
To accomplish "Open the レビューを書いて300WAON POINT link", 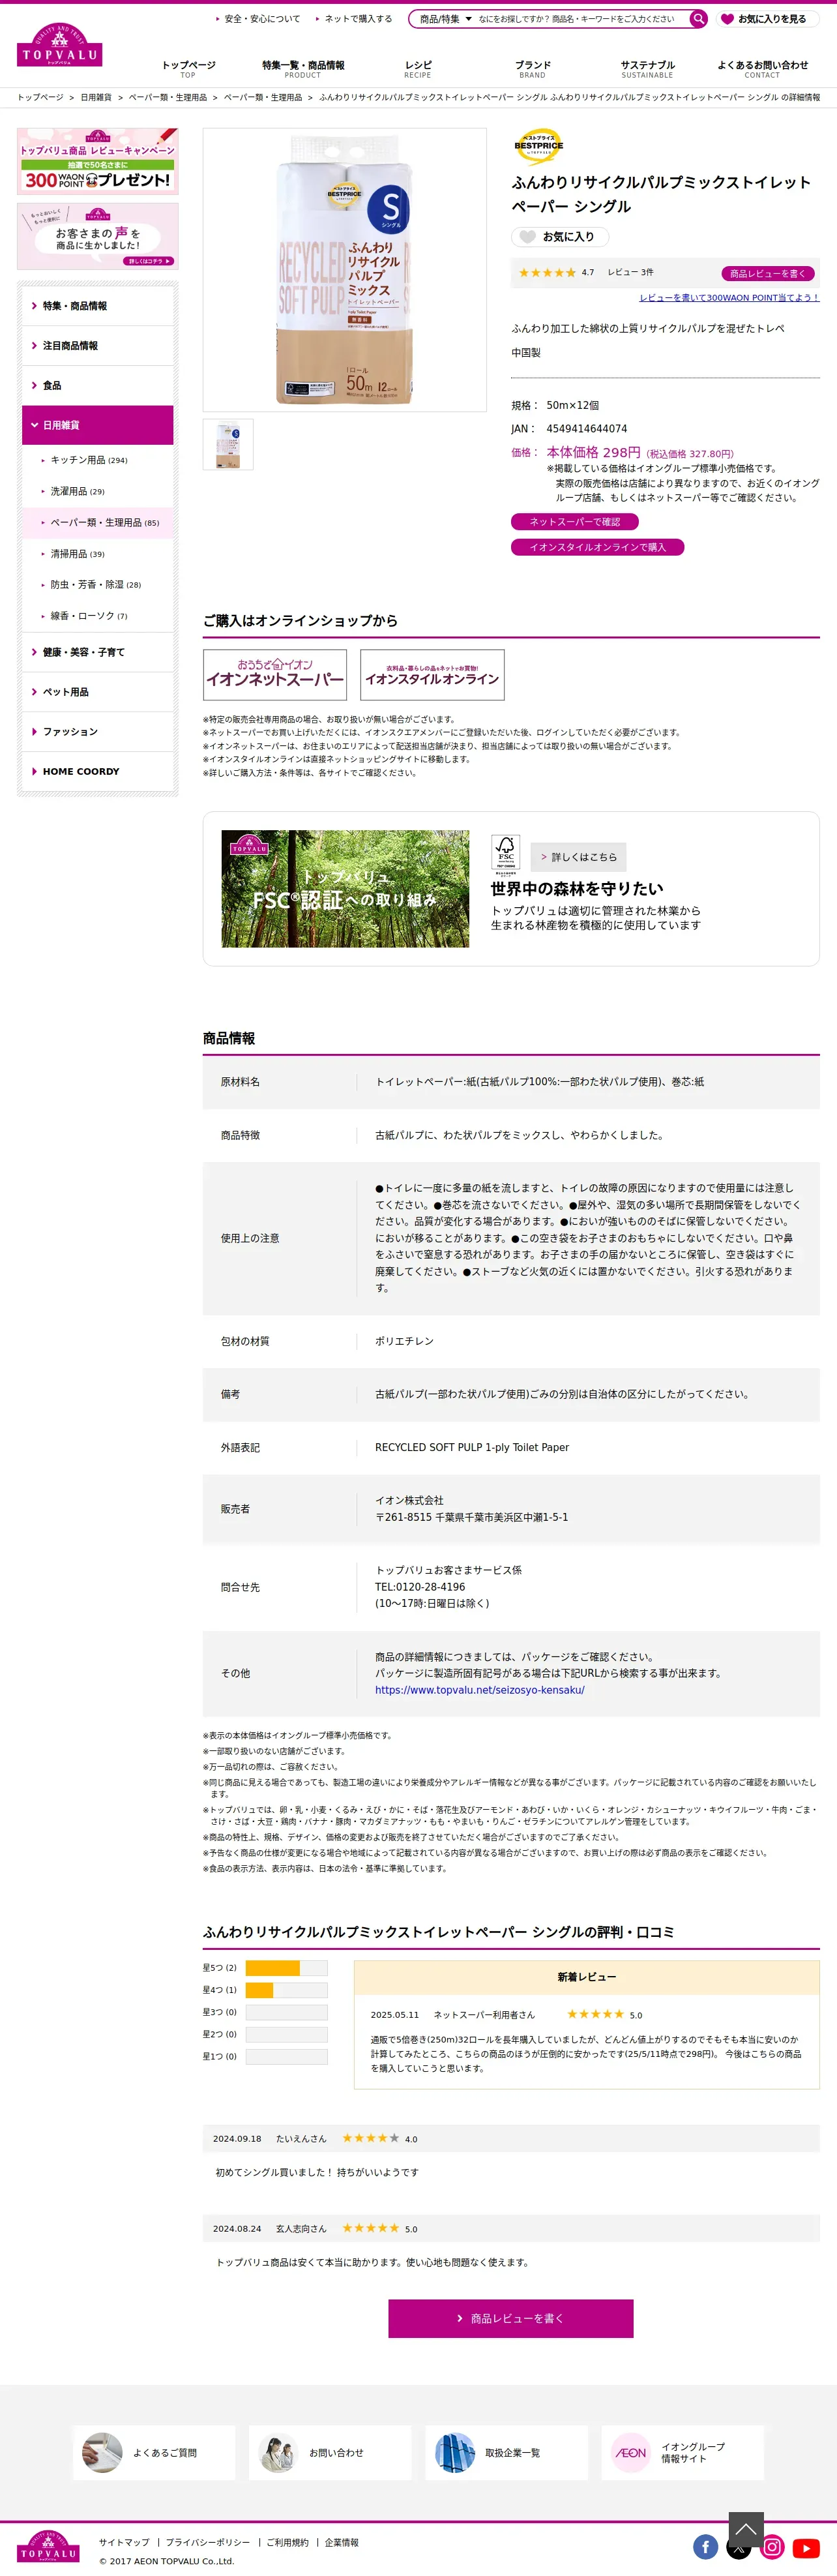I will click(729, 298).
